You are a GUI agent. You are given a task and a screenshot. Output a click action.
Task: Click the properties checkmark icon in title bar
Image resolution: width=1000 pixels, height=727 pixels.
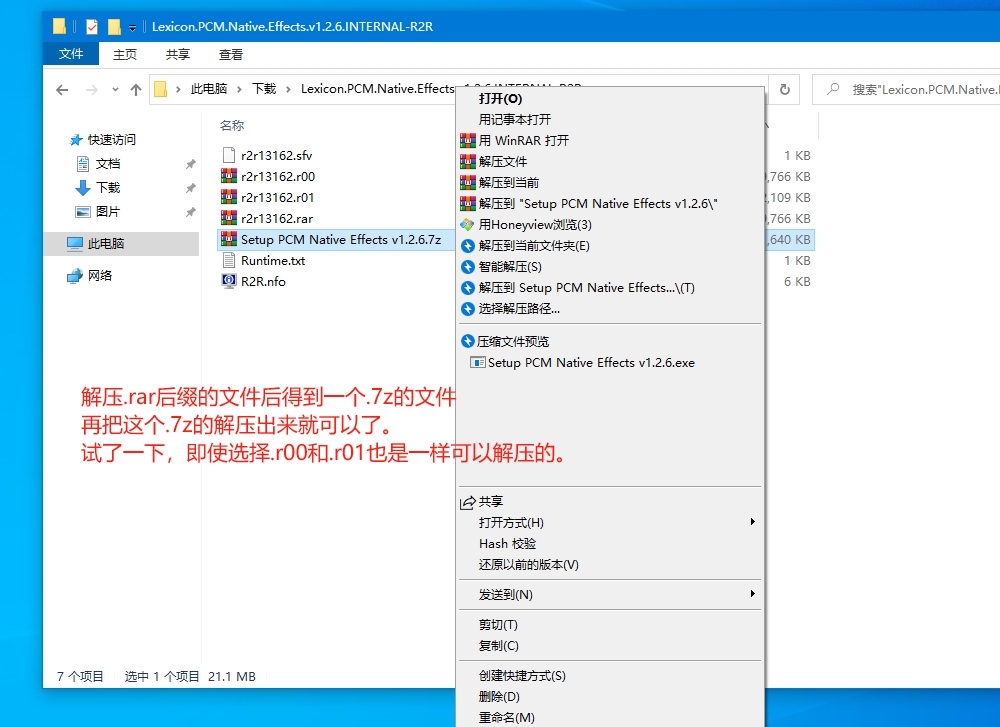tap(92, 26)
